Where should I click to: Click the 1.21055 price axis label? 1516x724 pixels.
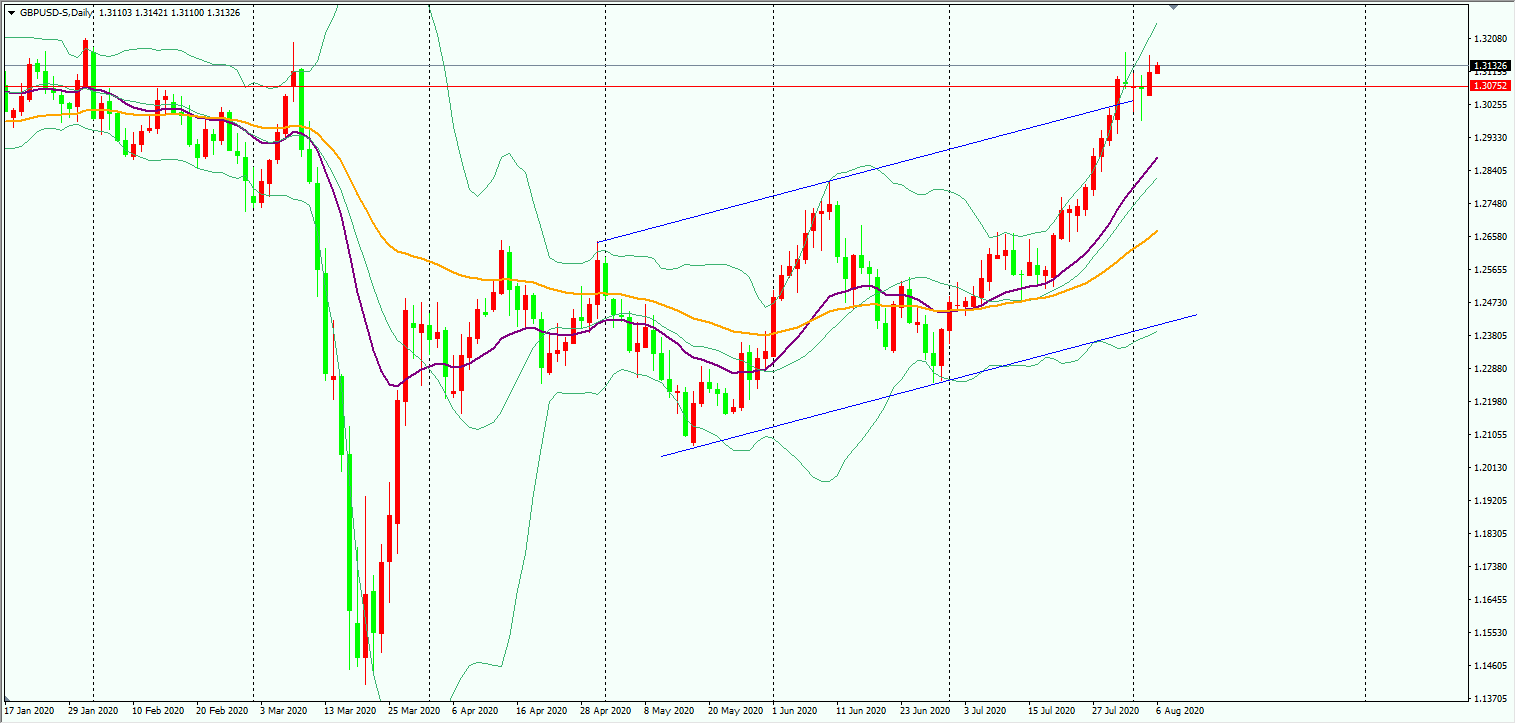[x=1490, y=435]
